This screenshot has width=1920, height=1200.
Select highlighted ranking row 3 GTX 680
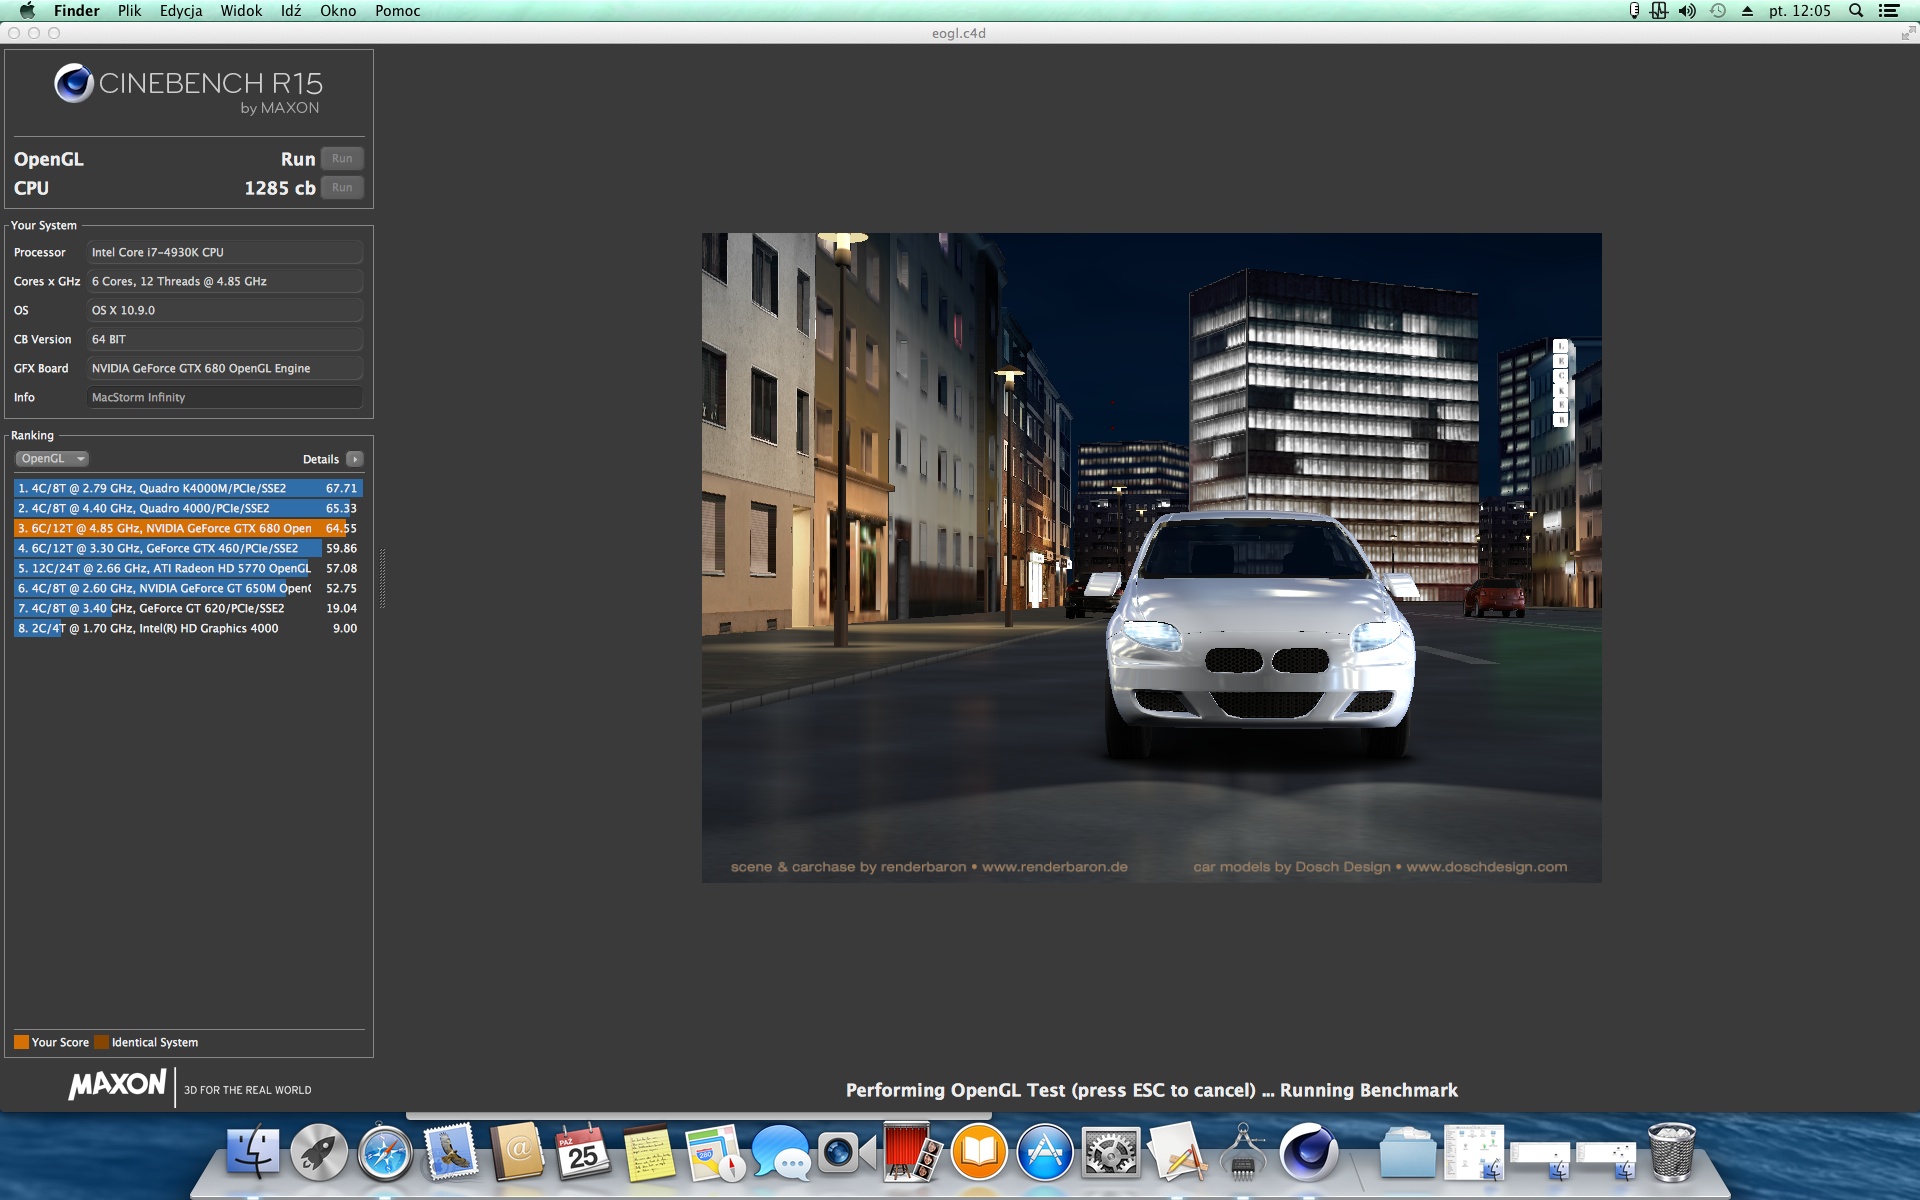[188, 528]
